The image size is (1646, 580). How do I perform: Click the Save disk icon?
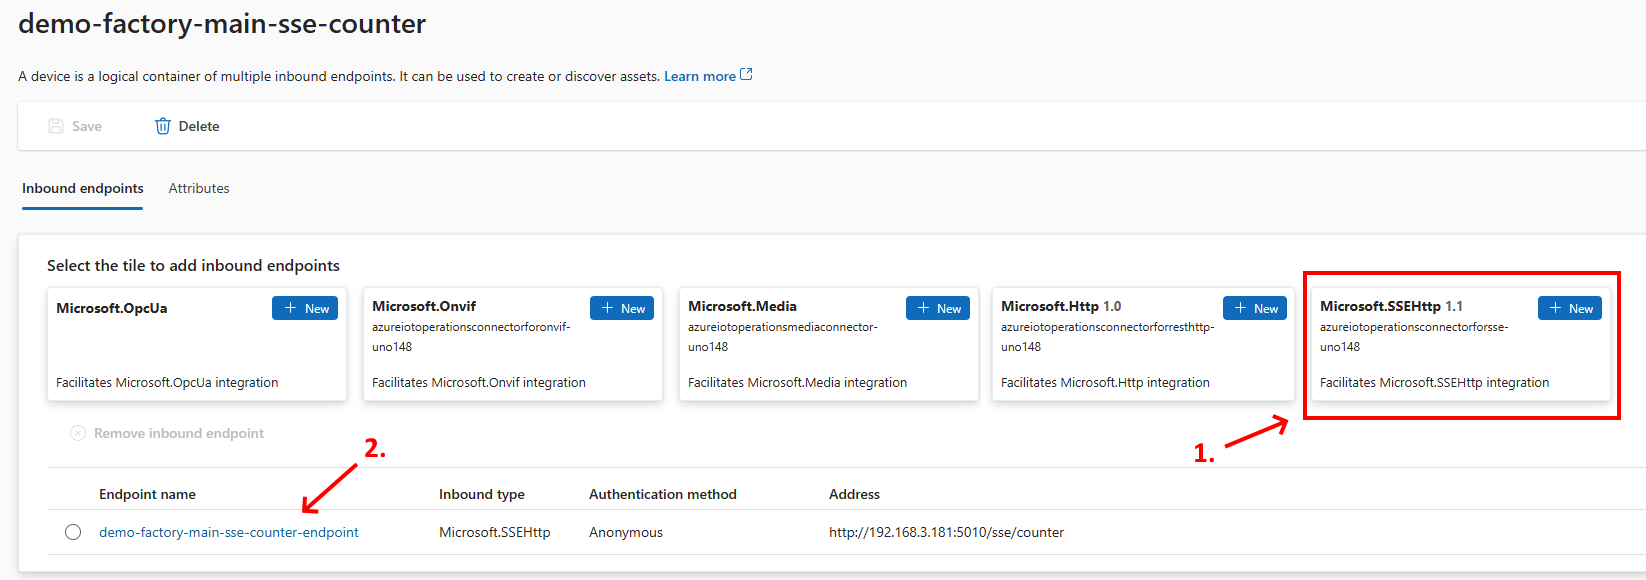pyautogui.click(x=57, y=126)
